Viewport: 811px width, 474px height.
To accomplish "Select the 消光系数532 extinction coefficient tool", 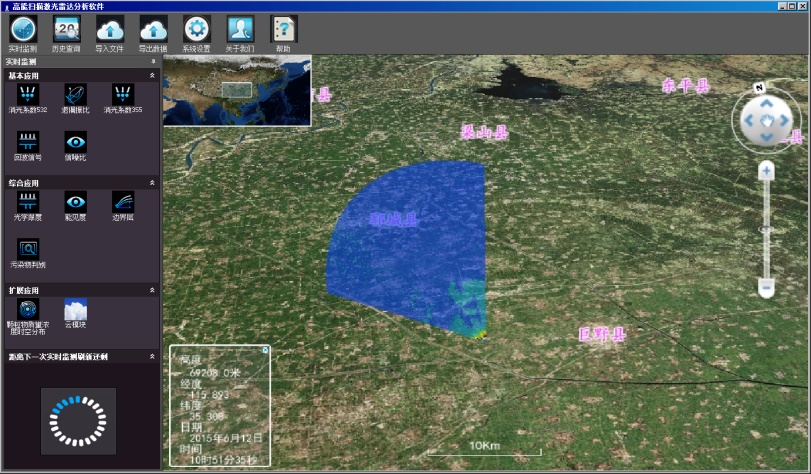I will point(28,96).
